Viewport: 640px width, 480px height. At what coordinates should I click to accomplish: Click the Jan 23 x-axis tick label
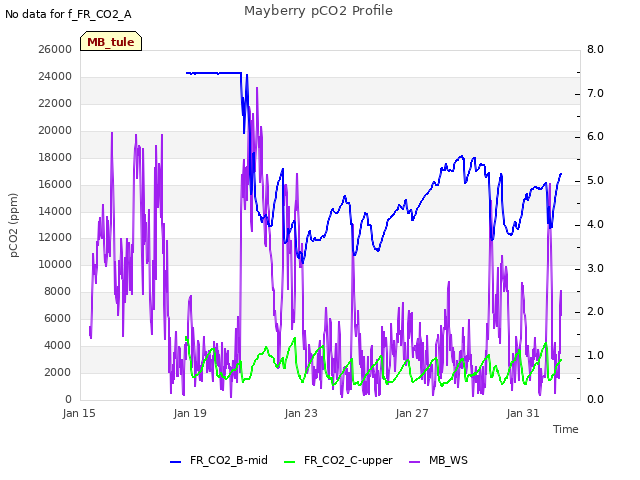(301, 413)
